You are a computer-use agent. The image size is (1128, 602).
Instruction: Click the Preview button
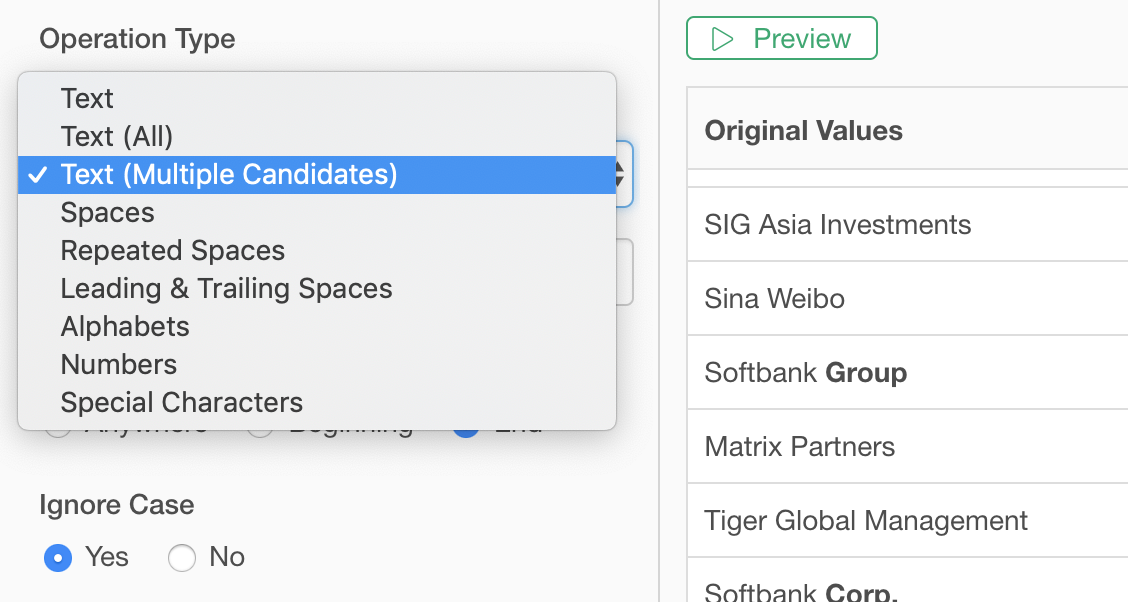781,37
